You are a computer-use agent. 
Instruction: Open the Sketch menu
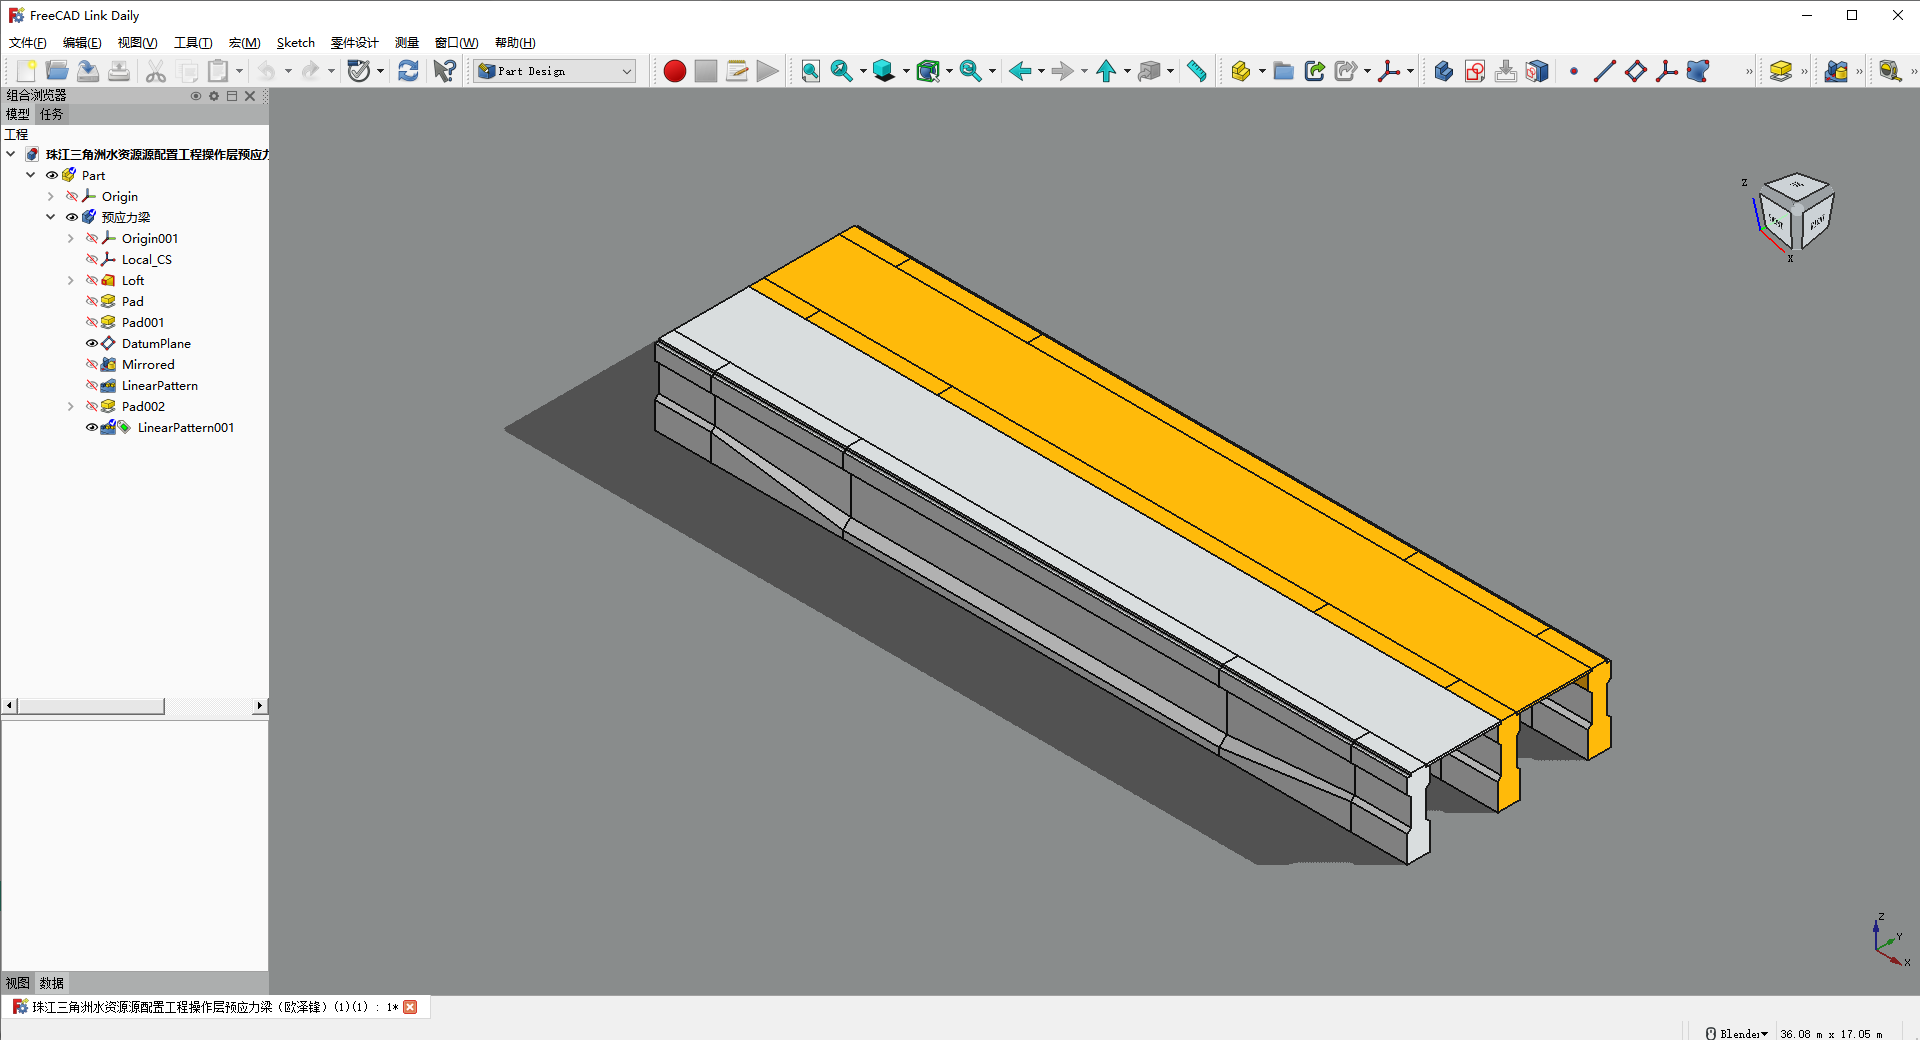pos(295,43)
